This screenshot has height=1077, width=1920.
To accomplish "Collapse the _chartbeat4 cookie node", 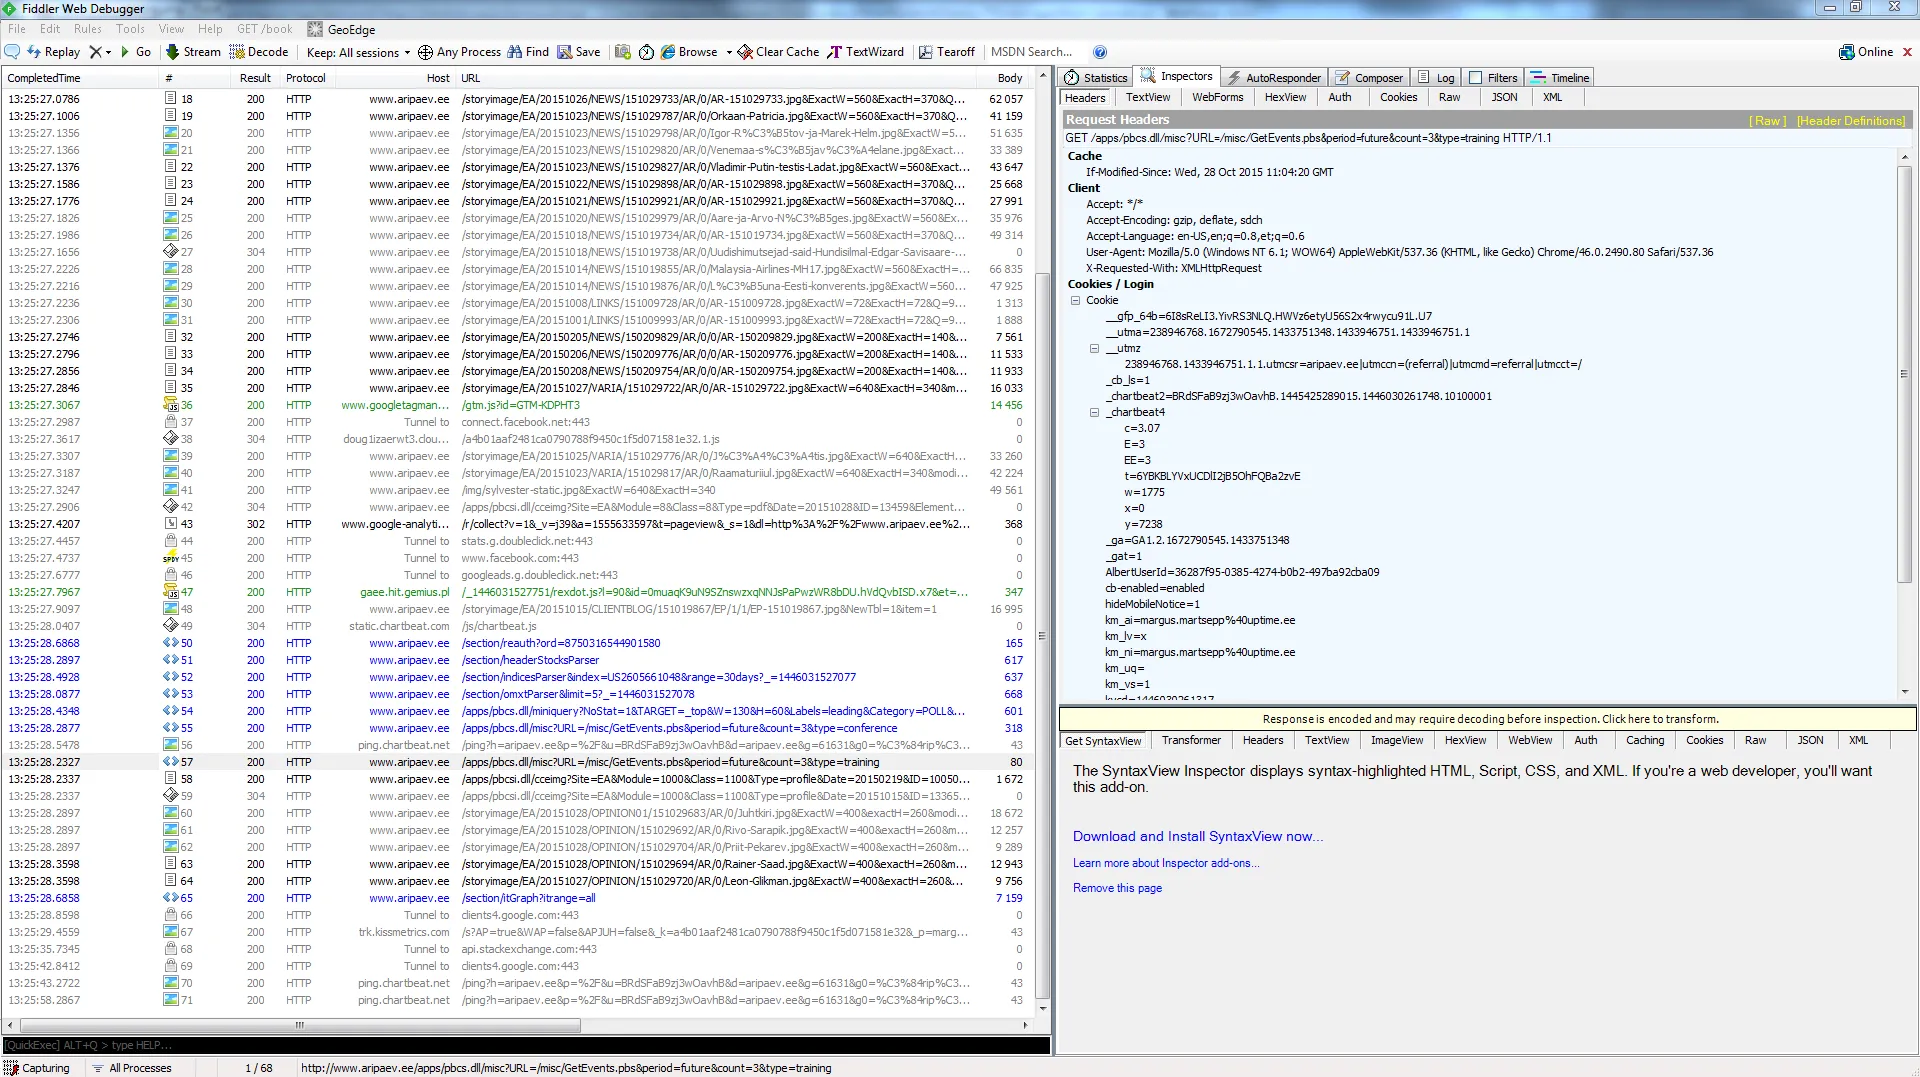I will [x=1094, y=412].
